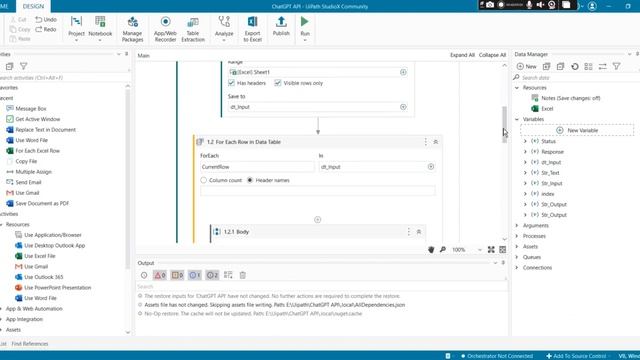Toggle the pan hand tool
This screenshot has height=360, width=640.
coord(431,249)
